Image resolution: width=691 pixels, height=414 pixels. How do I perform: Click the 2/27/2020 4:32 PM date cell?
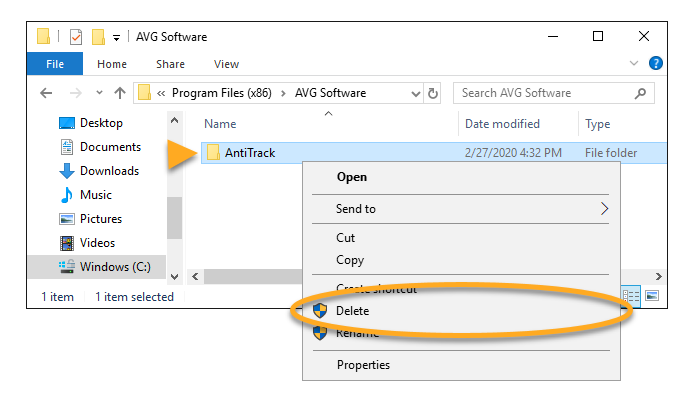click(513, 153)
